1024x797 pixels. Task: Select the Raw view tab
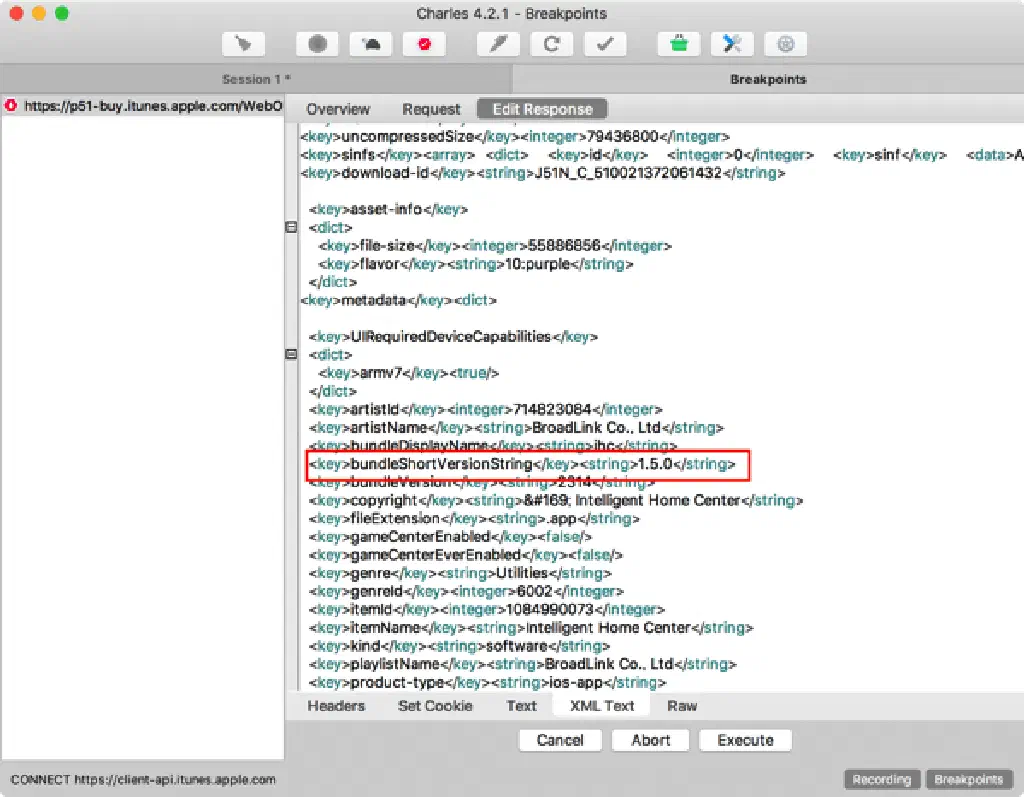[x=682, y=705]
